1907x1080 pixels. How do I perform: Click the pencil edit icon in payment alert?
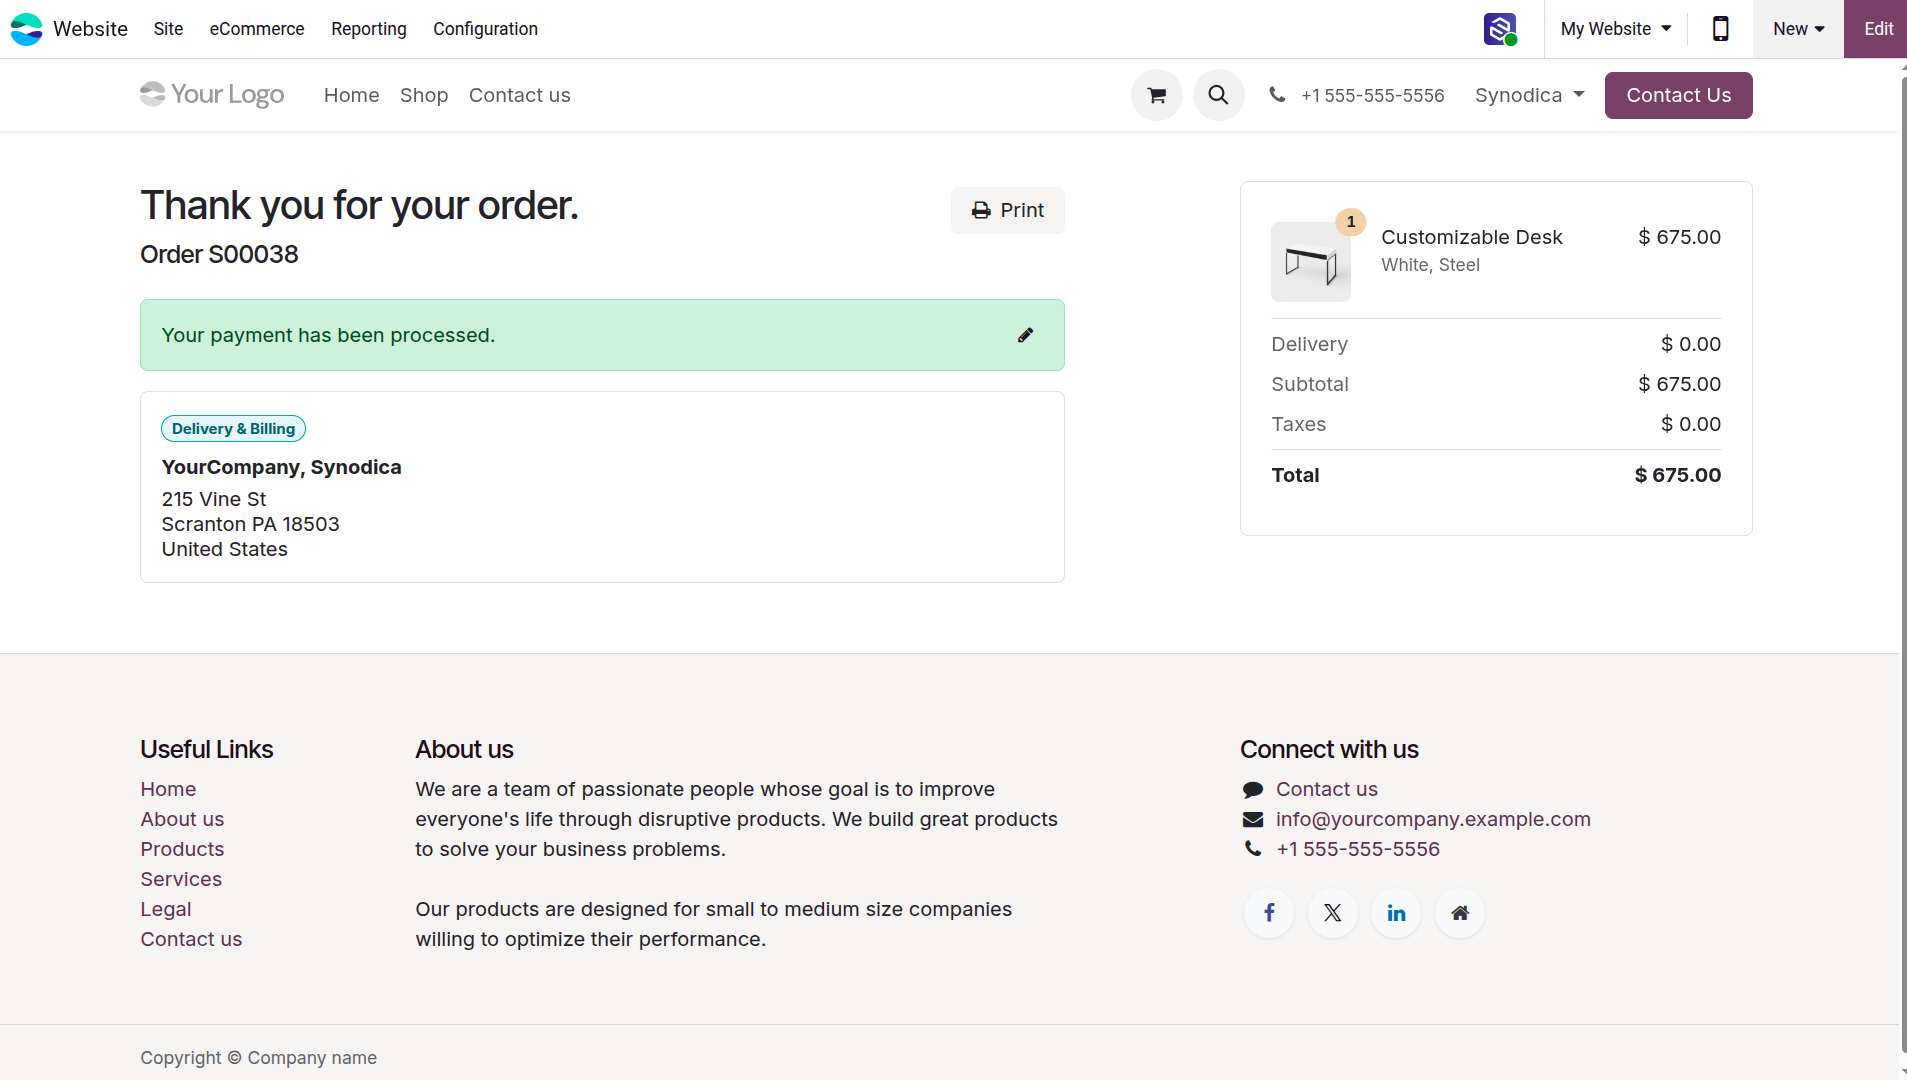click(1025, 335)
